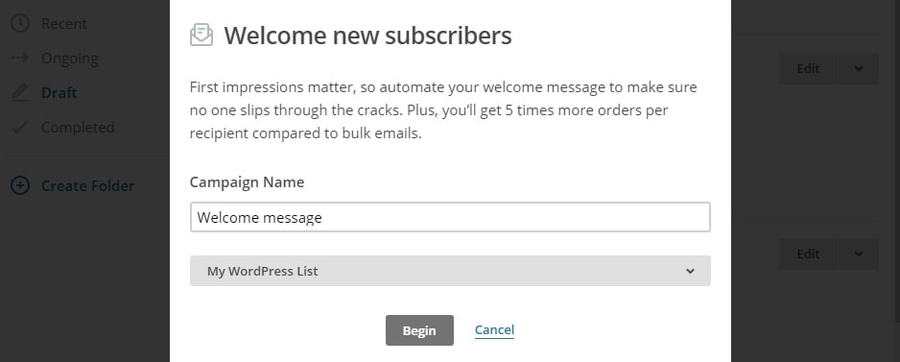
Task: Click the Recent clock icon
Action: point(20,24)
